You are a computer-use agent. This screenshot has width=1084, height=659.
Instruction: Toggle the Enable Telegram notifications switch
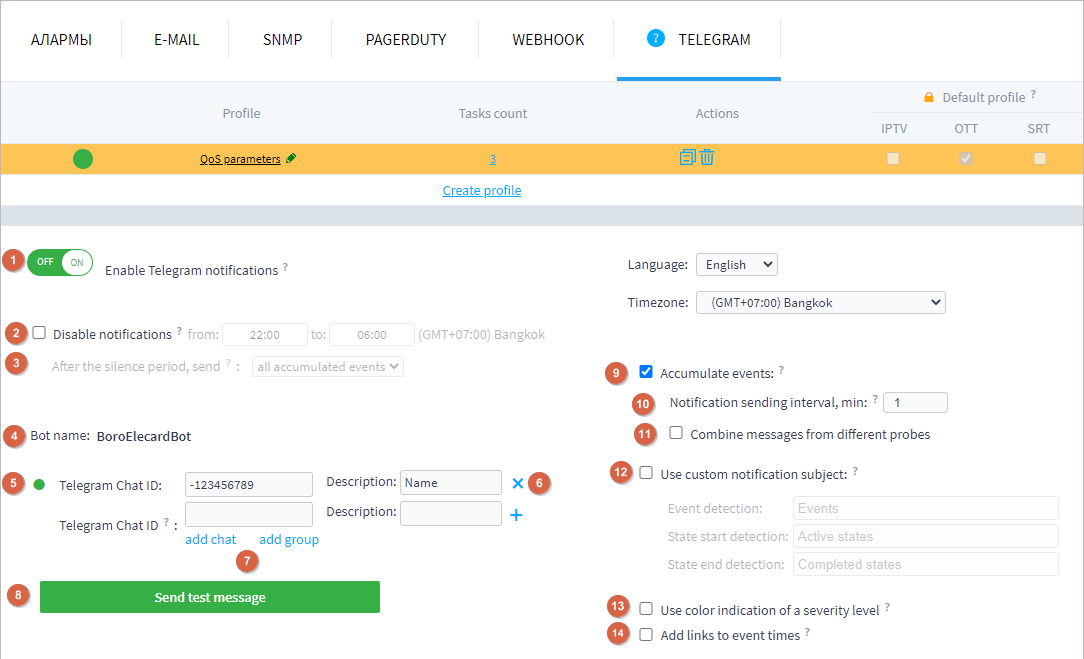pos(59,262)
